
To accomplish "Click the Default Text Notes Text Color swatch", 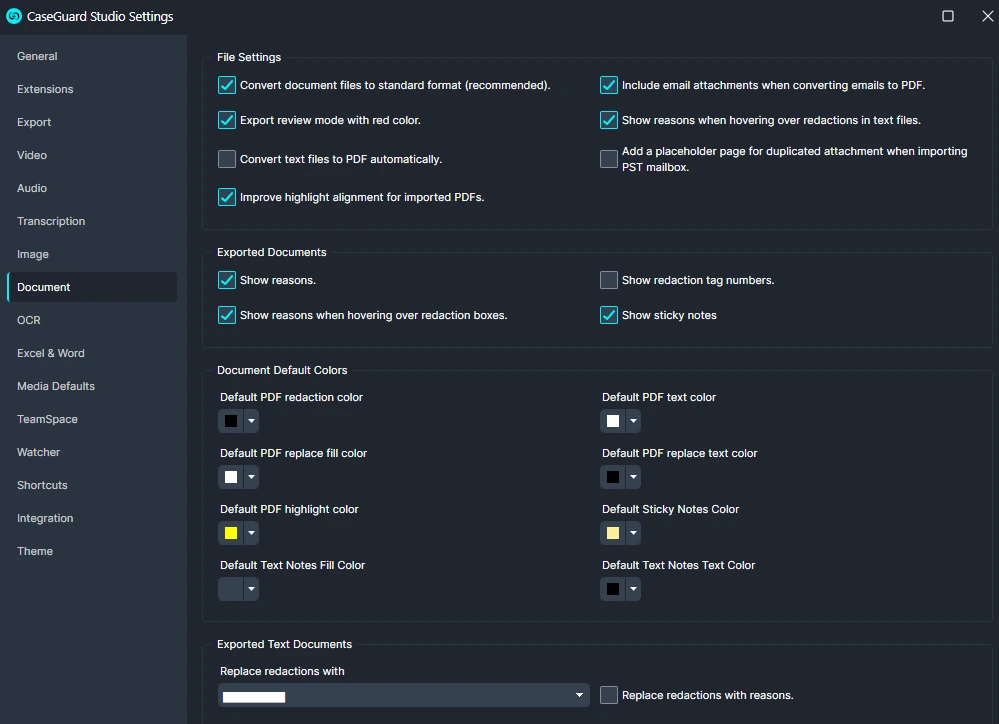I will coord(613,589).
